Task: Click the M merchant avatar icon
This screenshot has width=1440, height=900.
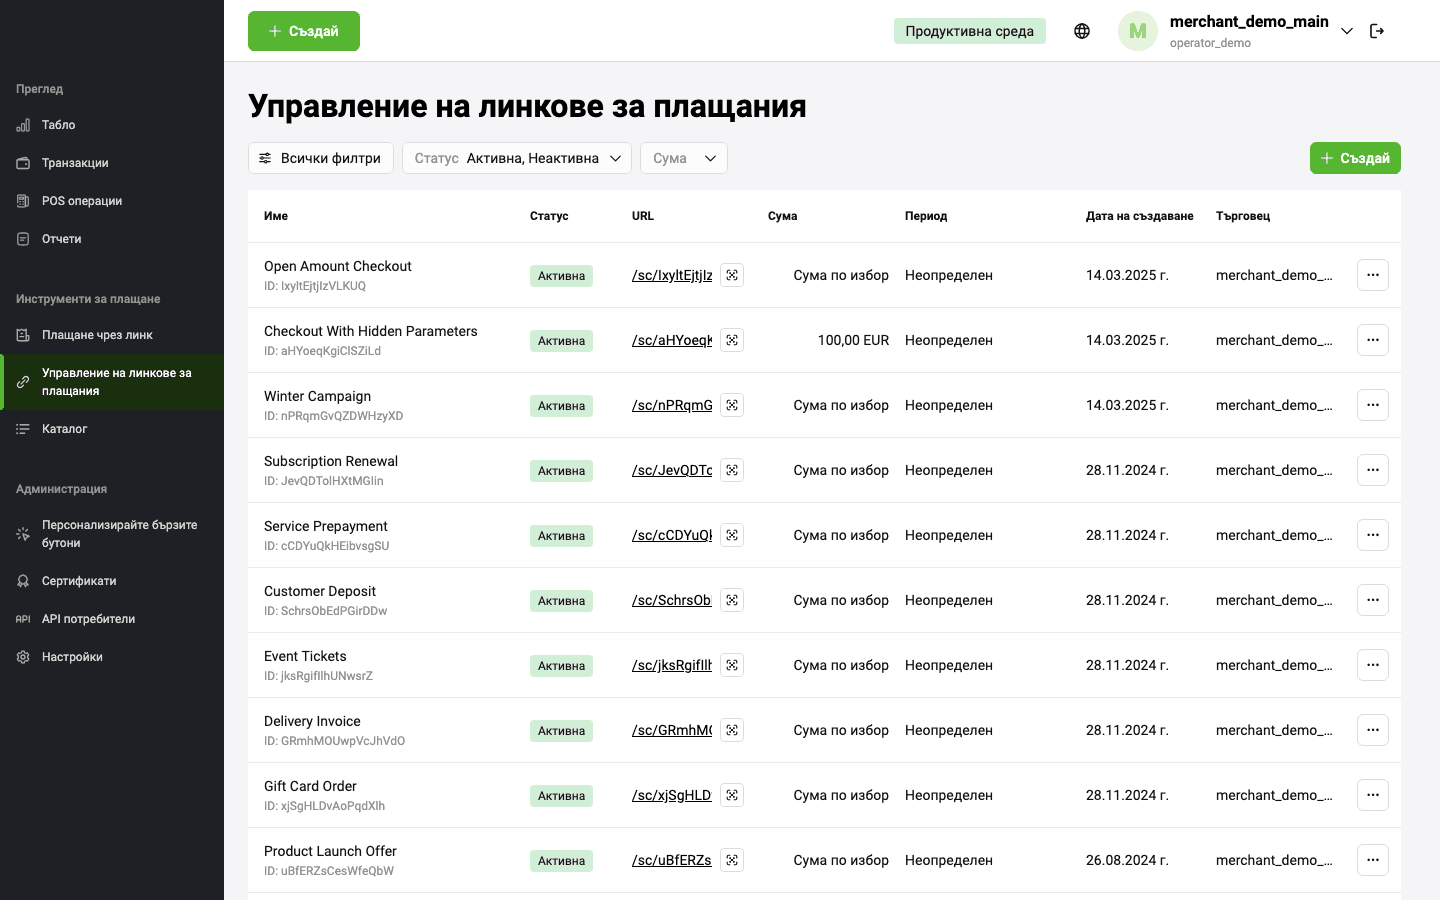Action: pos(1138,31)
